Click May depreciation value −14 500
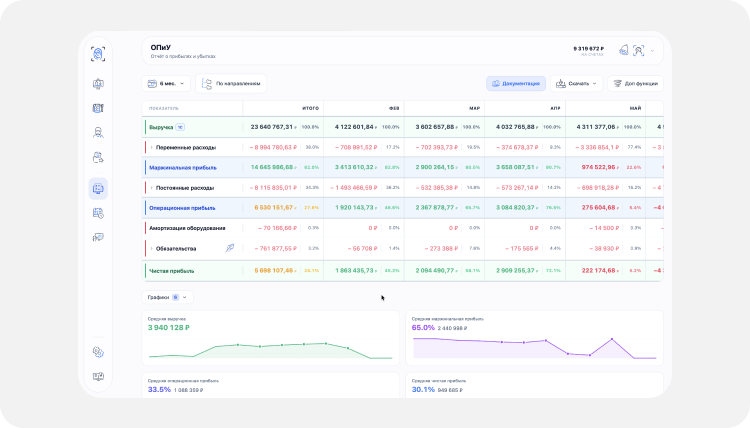This screenshot has height=428, width=750. pyautogui.click(x=602, y=228)
